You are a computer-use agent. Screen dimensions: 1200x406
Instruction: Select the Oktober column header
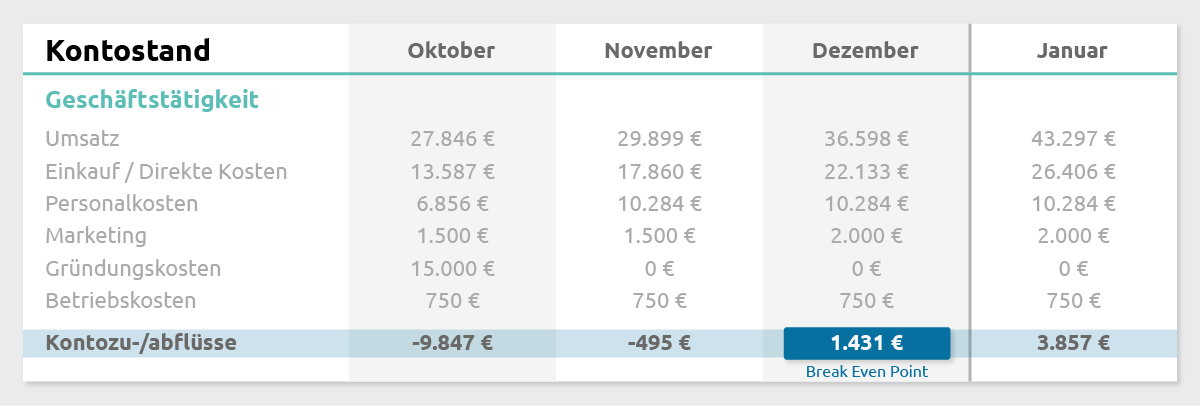tap(451, 50)
